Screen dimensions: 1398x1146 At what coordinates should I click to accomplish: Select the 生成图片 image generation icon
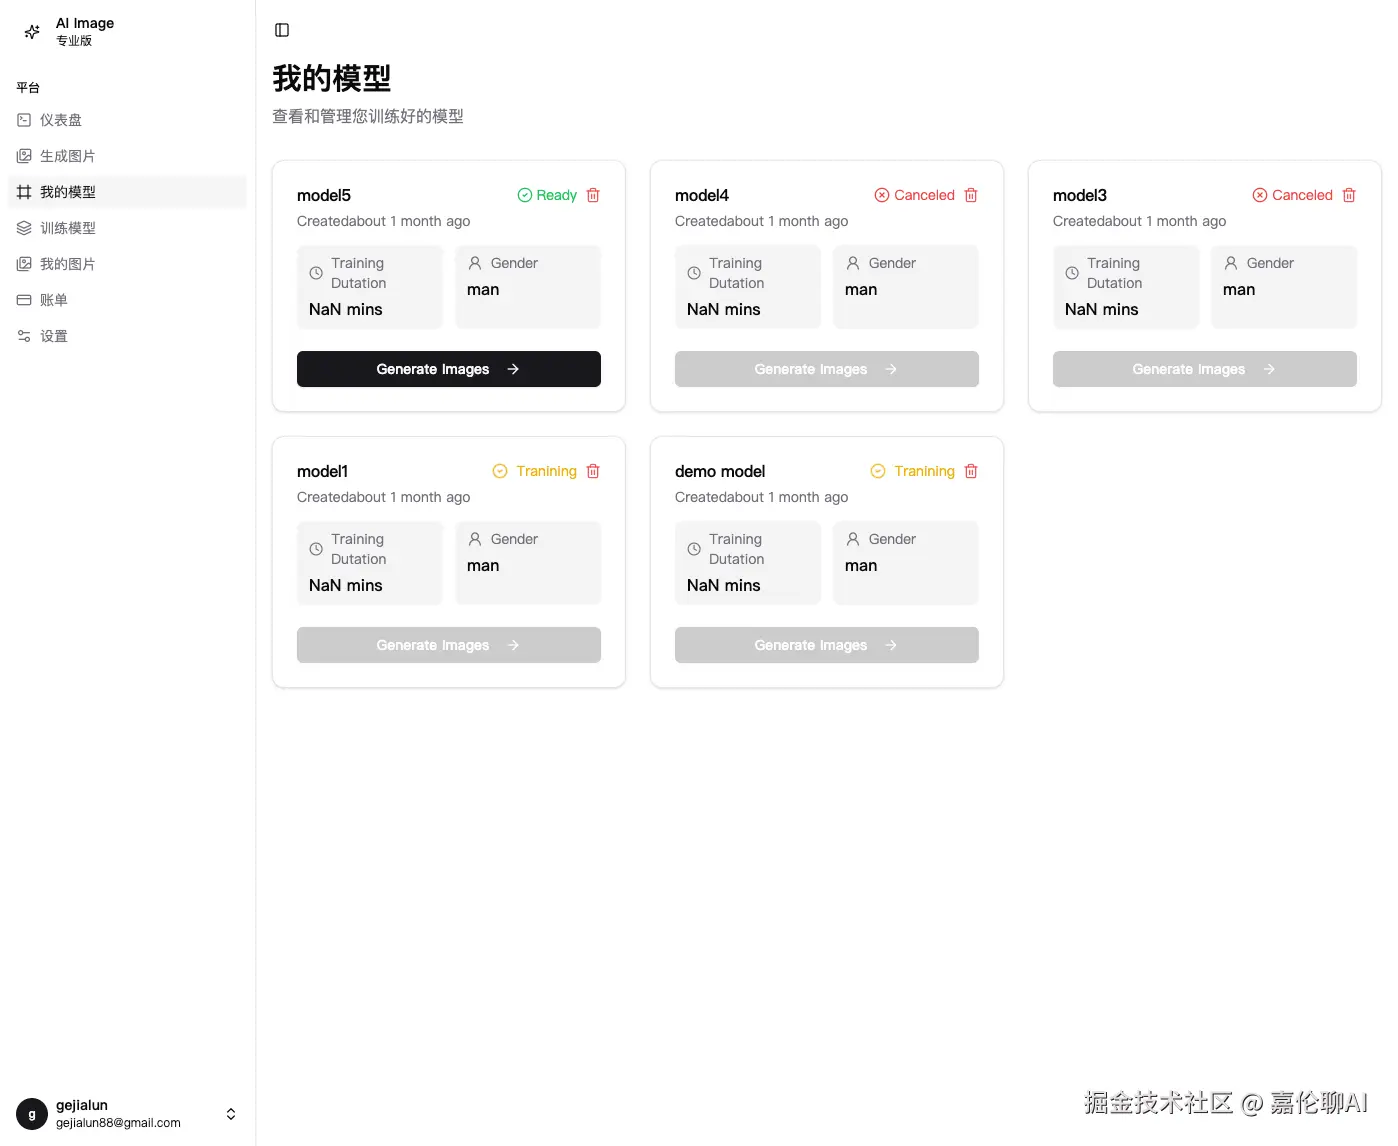click(24, 155)
